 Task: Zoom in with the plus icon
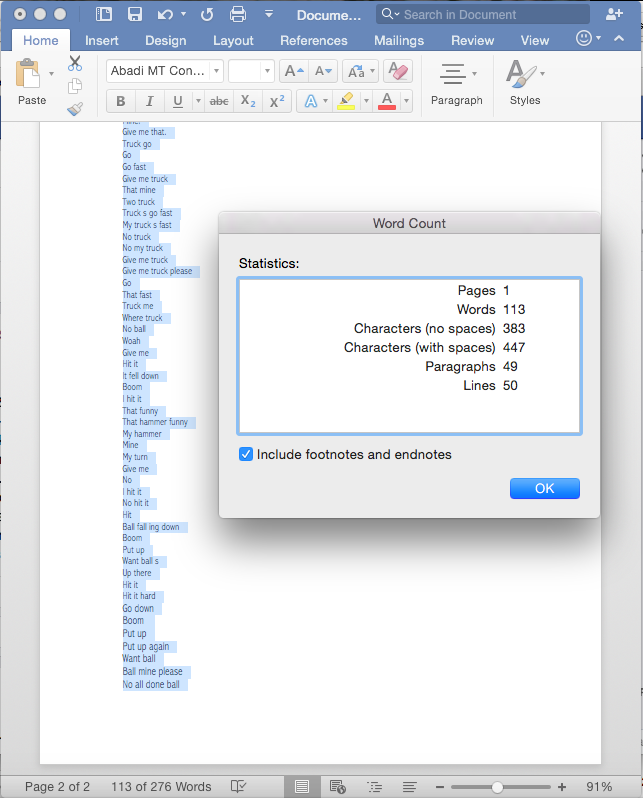pos(562,787)
